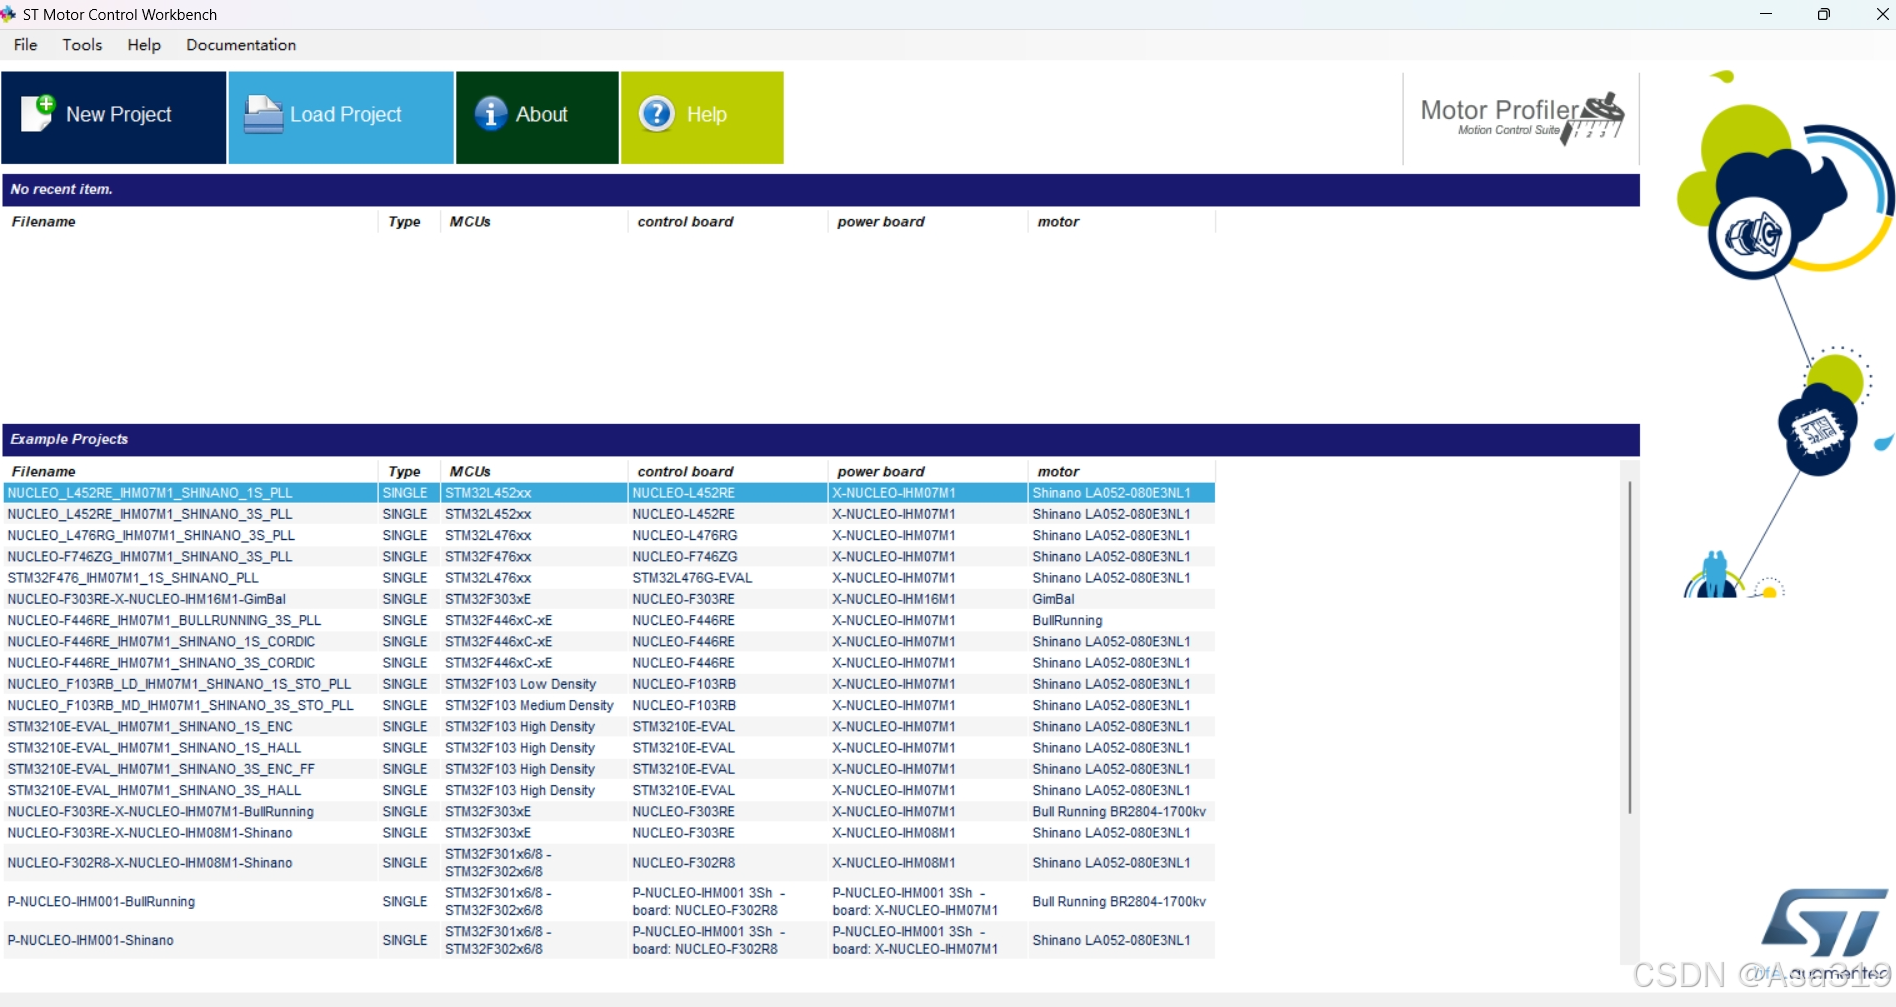Click the ST logo at bottom right

(x=1824, y=922)
